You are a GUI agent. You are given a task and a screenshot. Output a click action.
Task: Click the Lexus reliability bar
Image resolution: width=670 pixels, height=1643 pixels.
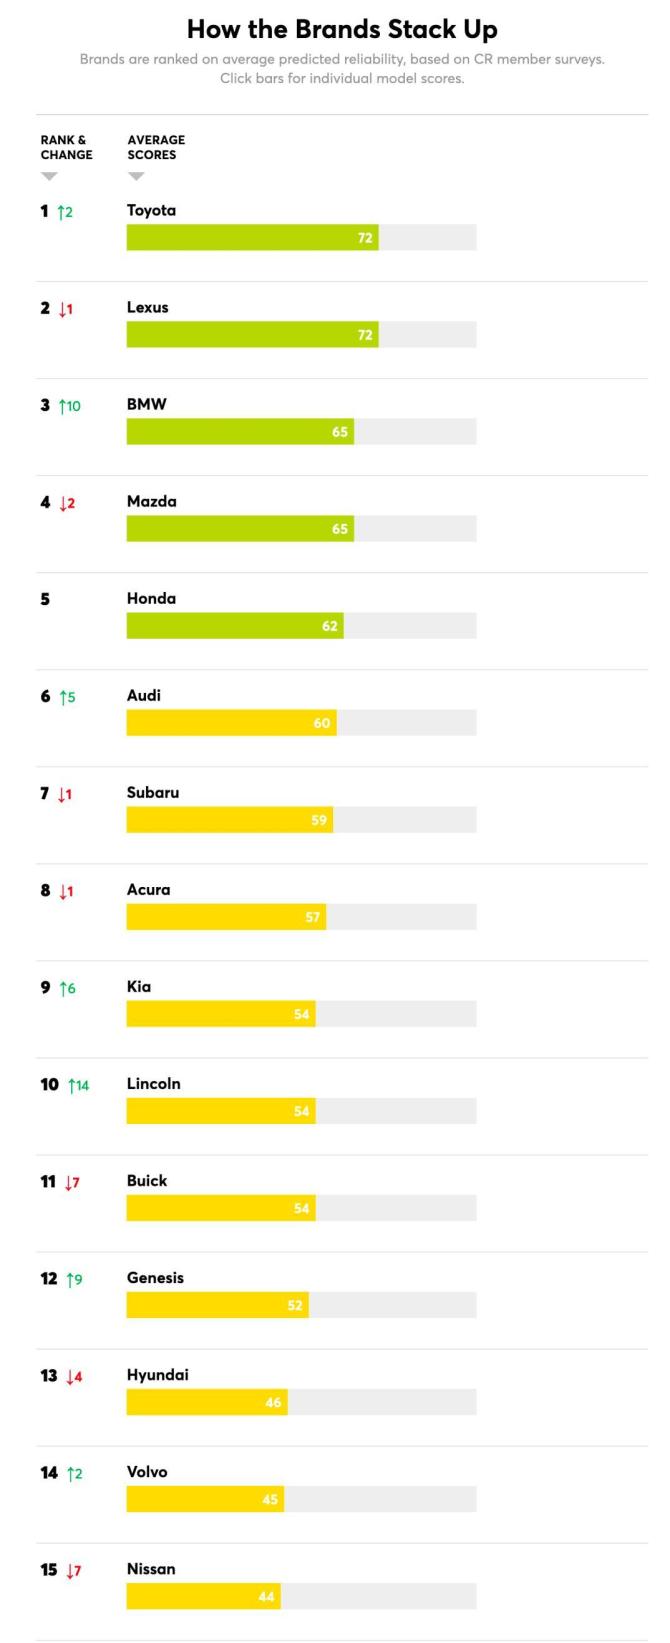[301, 334]
